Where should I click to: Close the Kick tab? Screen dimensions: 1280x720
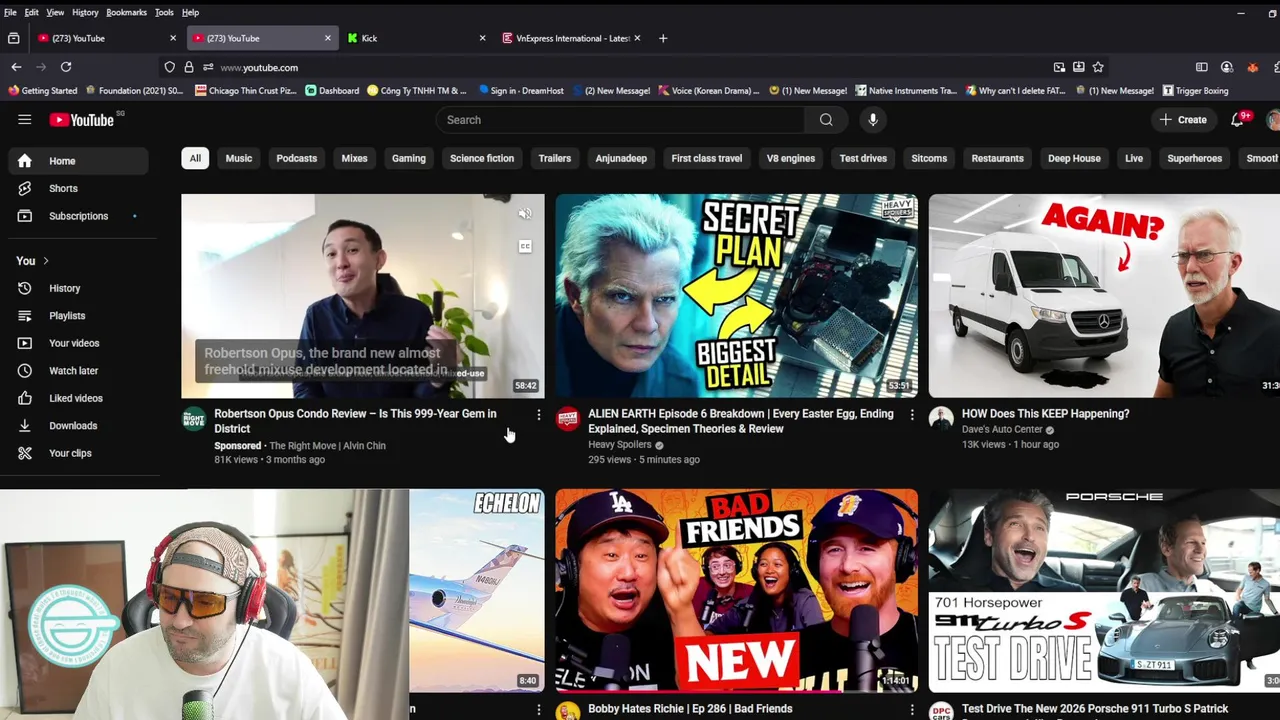pyautogui.click(x=482, y=38)
